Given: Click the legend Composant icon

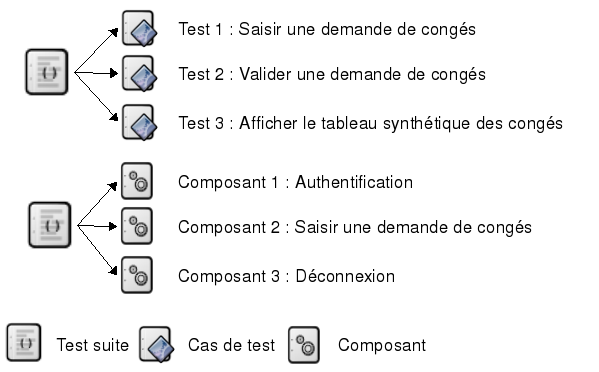Looking at the screenshot, I should pyautogui.click(x=304, y=345).
